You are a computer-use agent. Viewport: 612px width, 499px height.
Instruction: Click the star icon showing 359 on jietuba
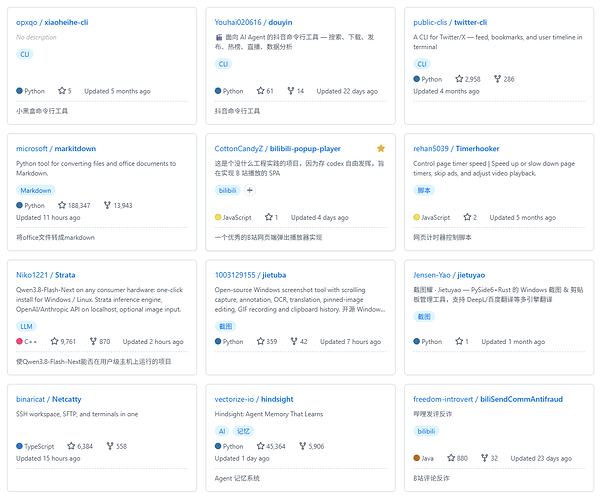pyautogui.click(x=260, y=341)
